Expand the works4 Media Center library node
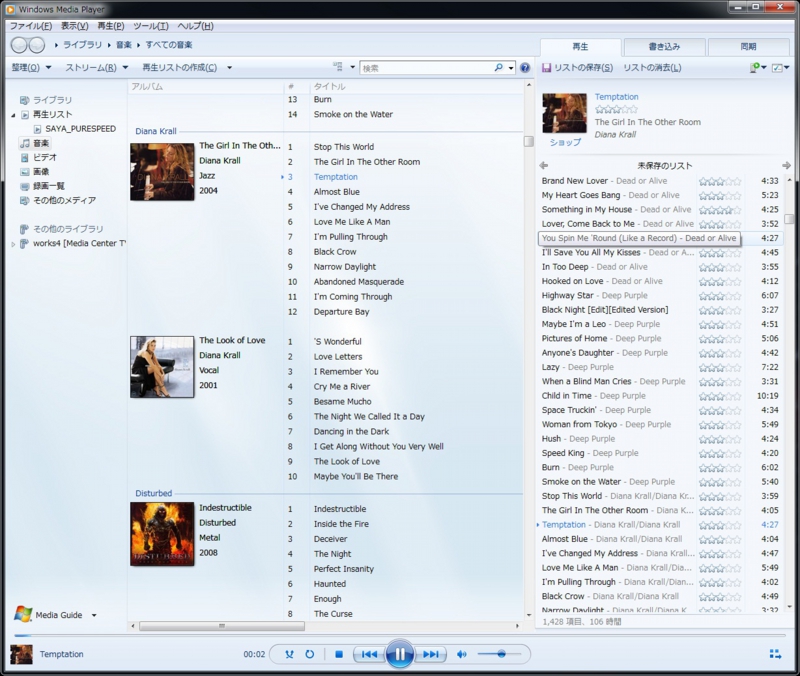This screenshot has width=800, height=676. 13,244
